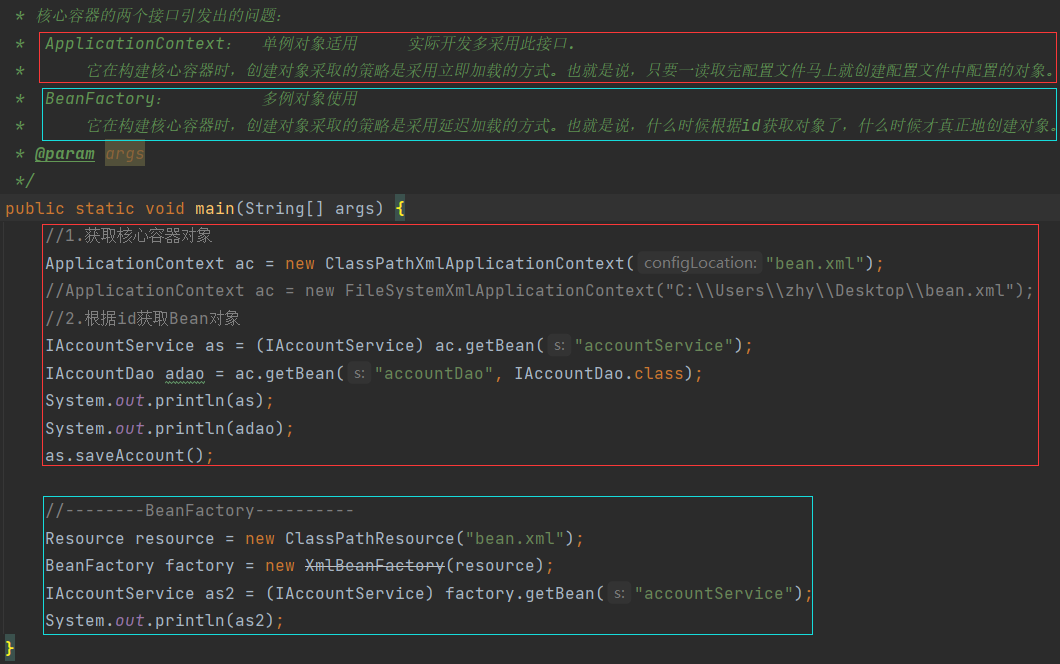This screenshot has height=664, width=1060.
Task: Click the BeanFactory heading in the comment
Action: tap(103, 99)
